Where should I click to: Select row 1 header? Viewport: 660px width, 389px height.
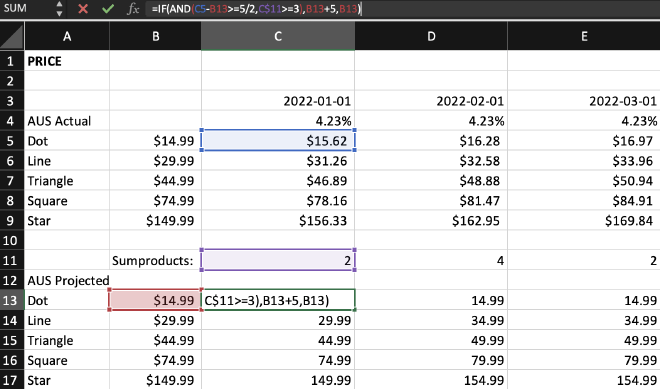pos(12,61)
